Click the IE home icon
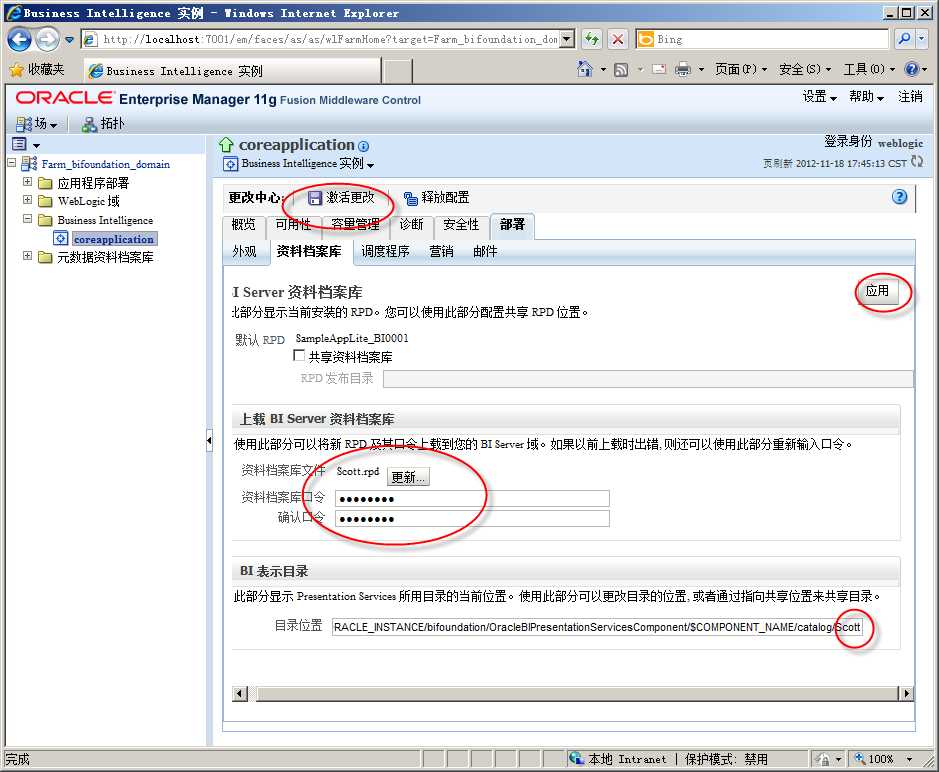 (584, 69)
